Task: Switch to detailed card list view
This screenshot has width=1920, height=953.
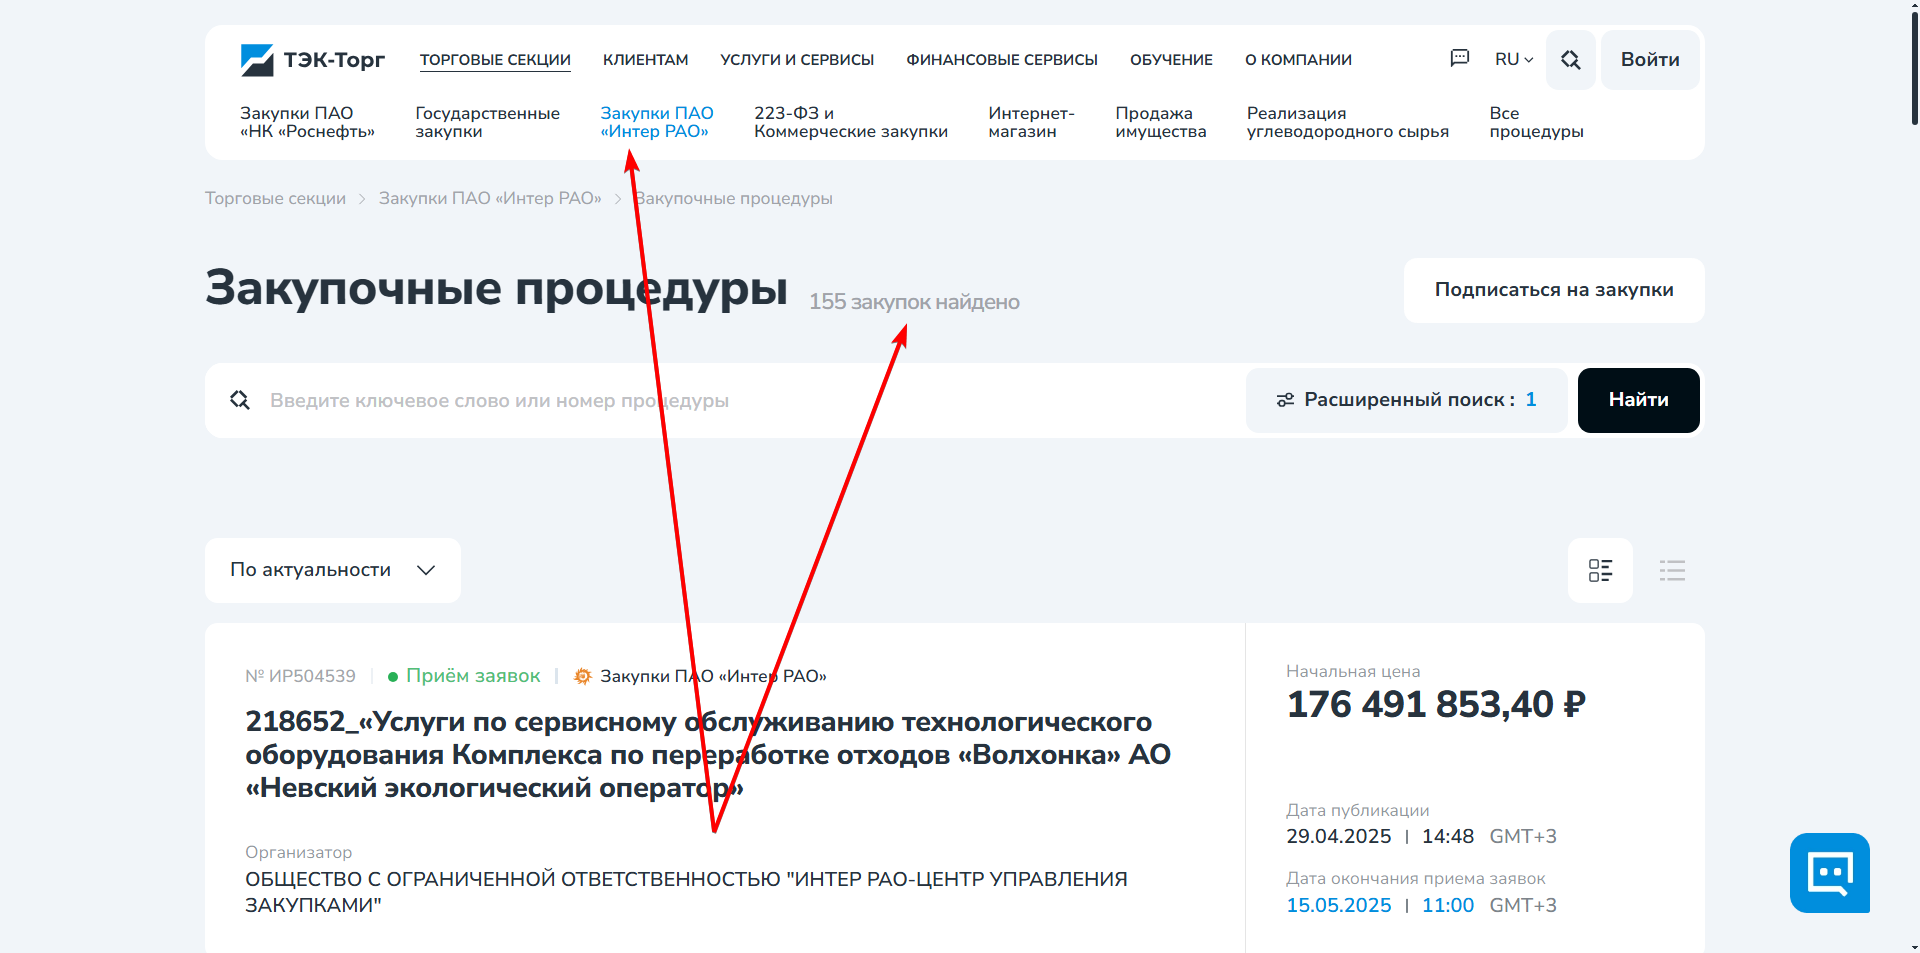Action: [1600, 570]
